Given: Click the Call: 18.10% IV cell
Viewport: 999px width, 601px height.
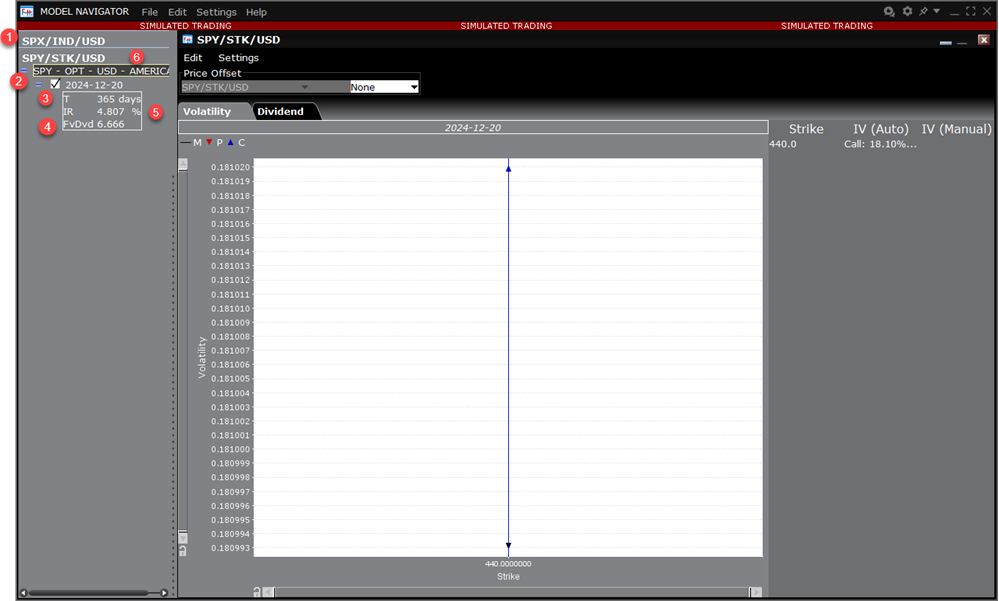Looking at the screenshot, I should pos(880,144).
